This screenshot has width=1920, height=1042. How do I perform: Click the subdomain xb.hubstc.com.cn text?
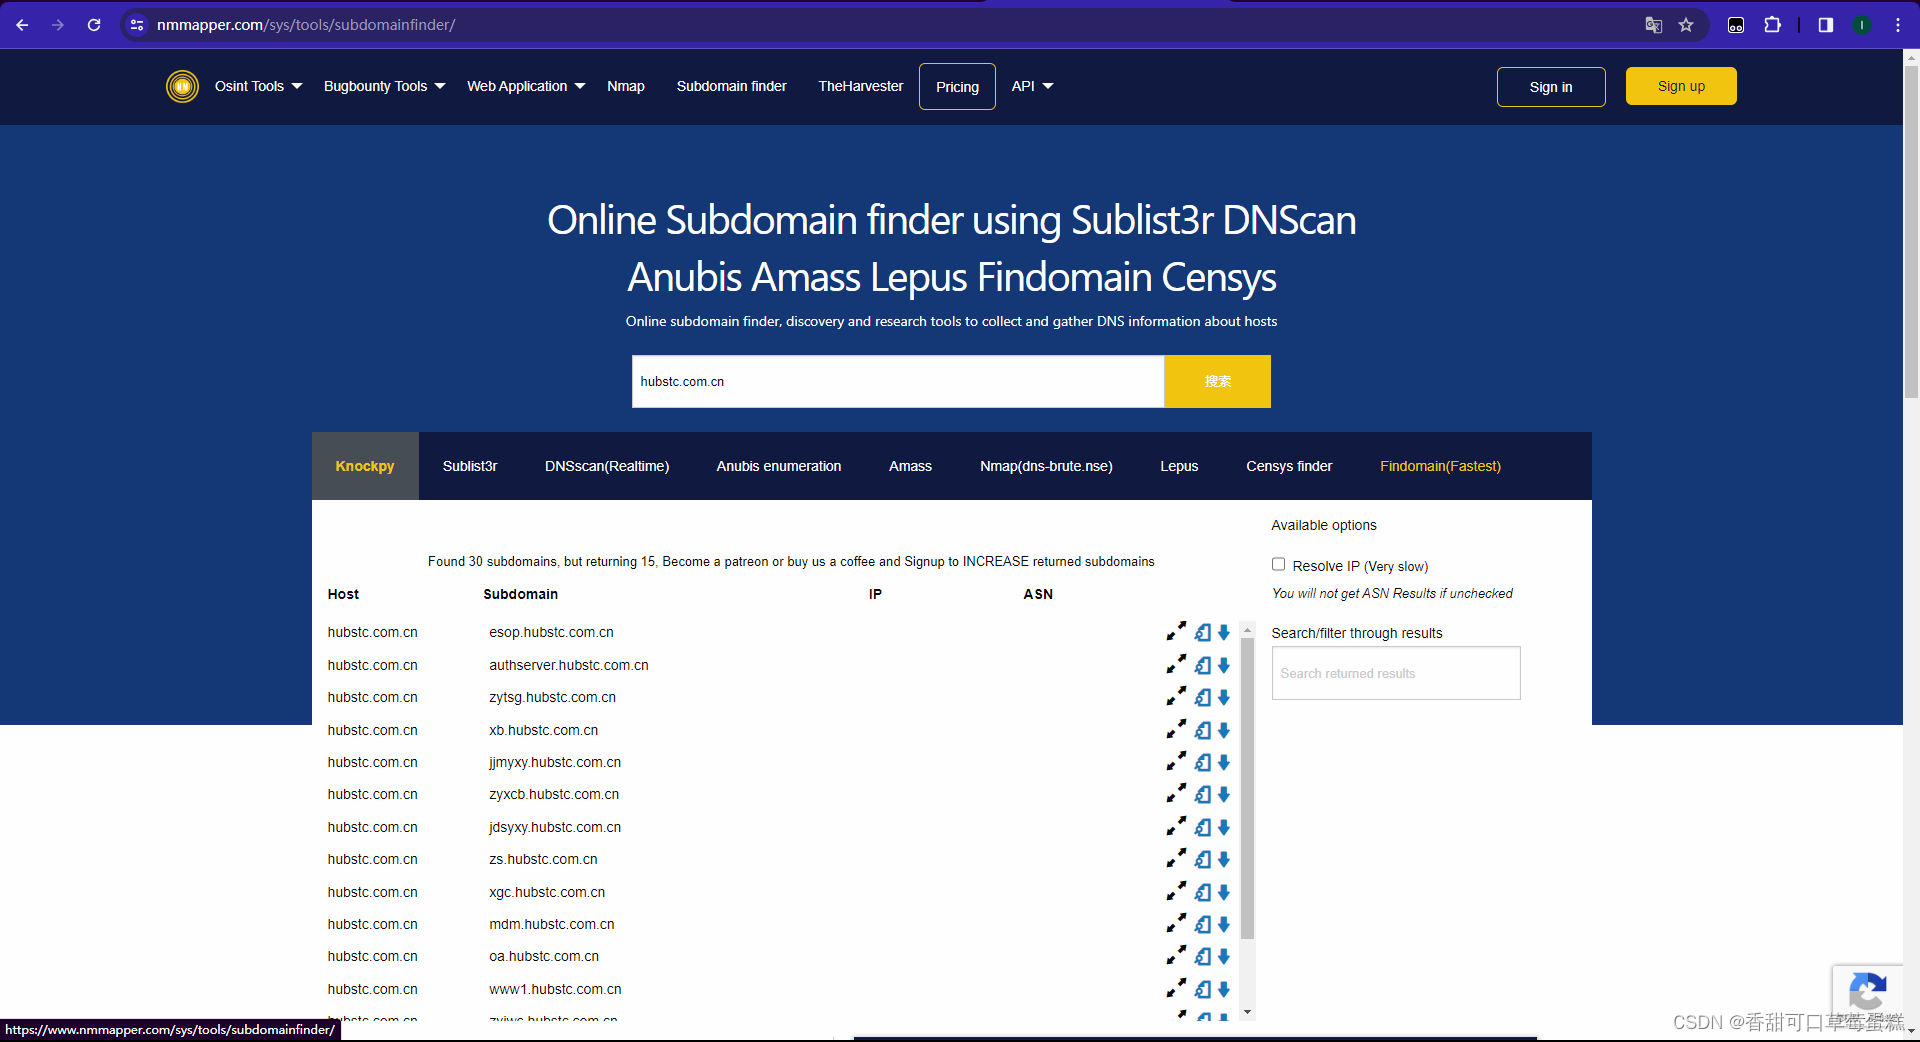click(544, 730)
